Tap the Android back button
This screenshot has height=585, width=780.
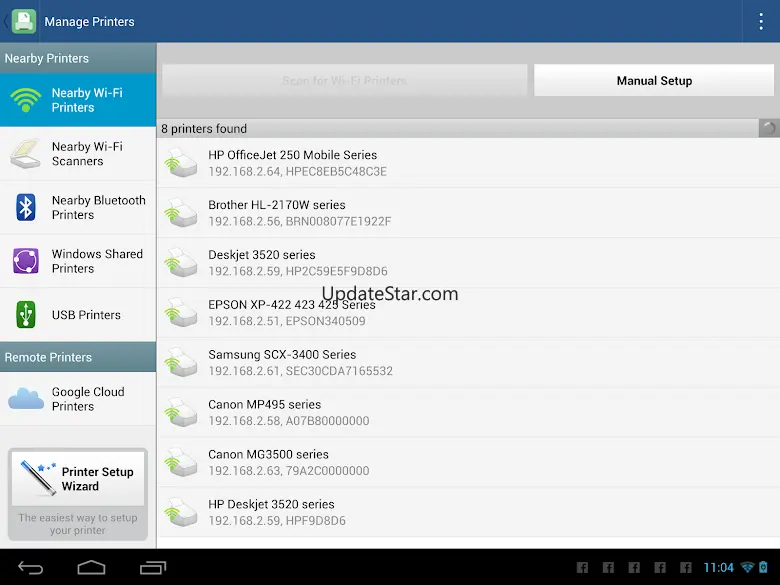(30, 568)
